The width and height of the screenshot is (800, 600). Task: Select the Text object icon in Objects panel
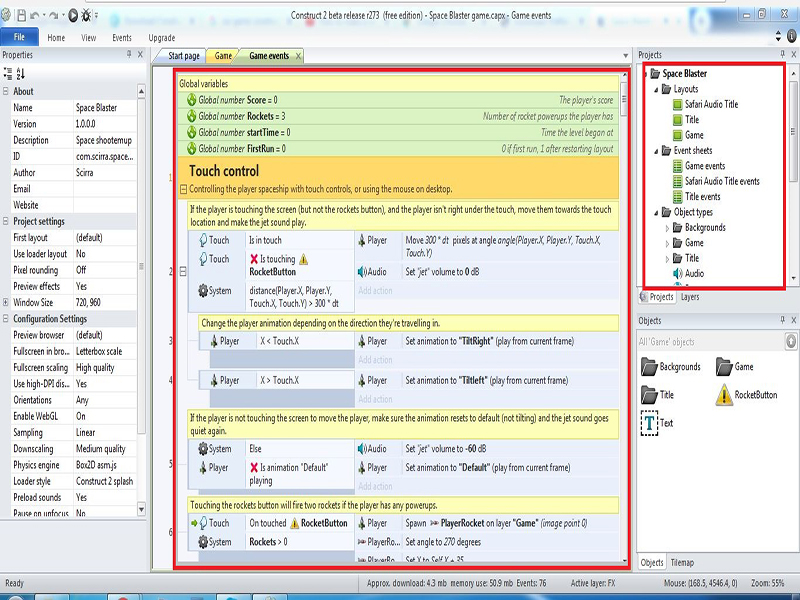pos(649,423)
